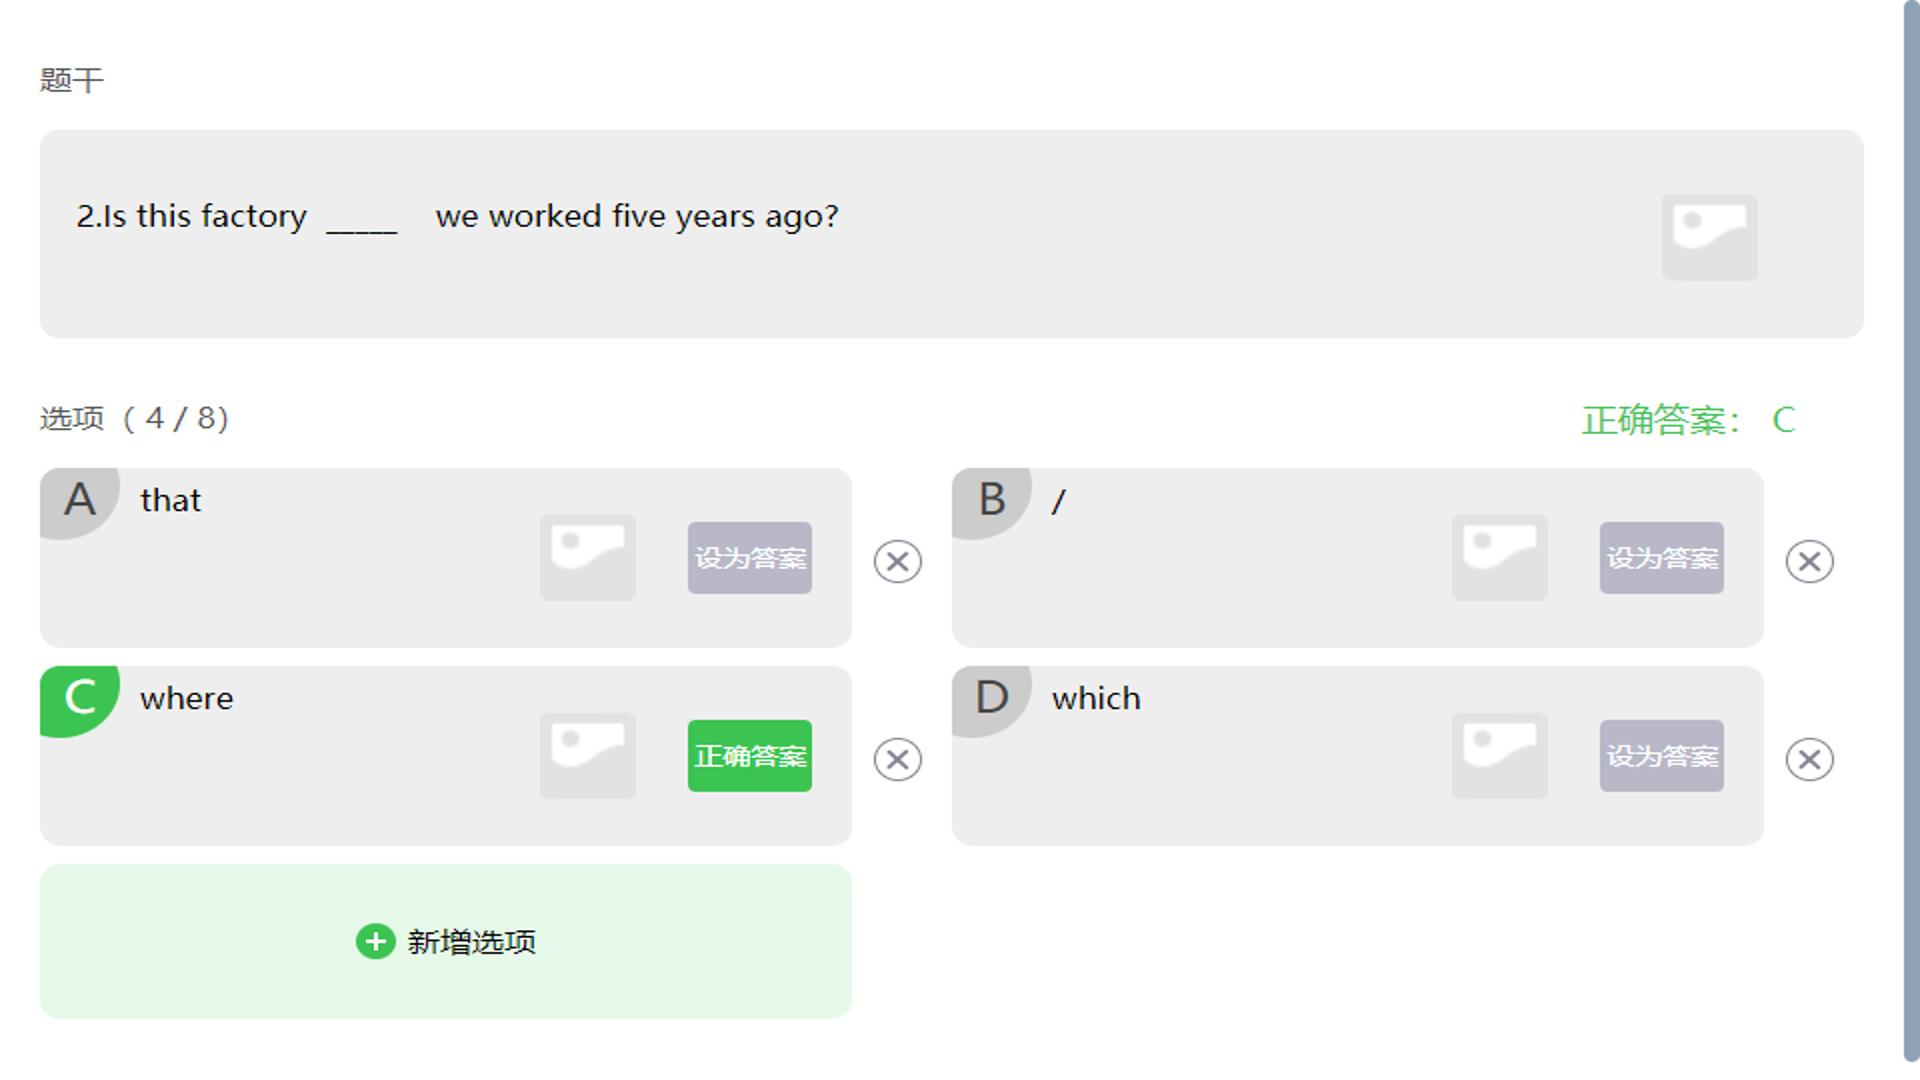Select the green C letter badge
The width and height of the screenshot is (1920, 1080).
point(80,700)
